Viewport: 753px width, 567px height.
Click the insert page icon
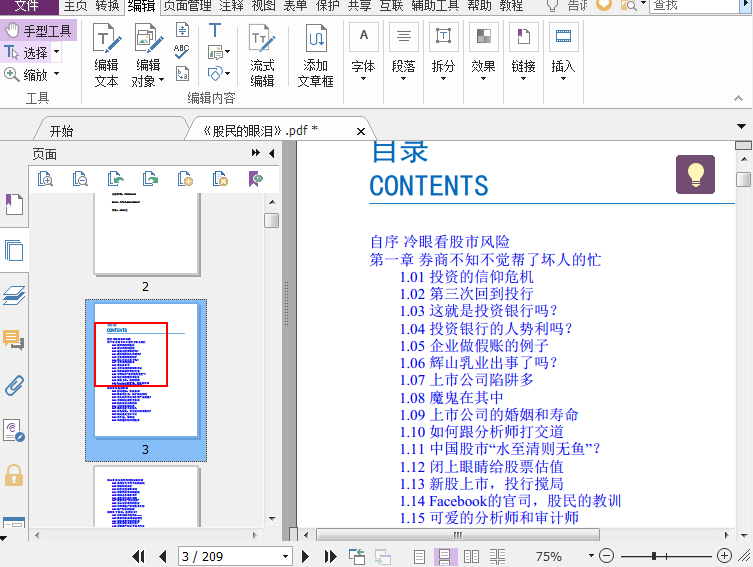[185, 179]
